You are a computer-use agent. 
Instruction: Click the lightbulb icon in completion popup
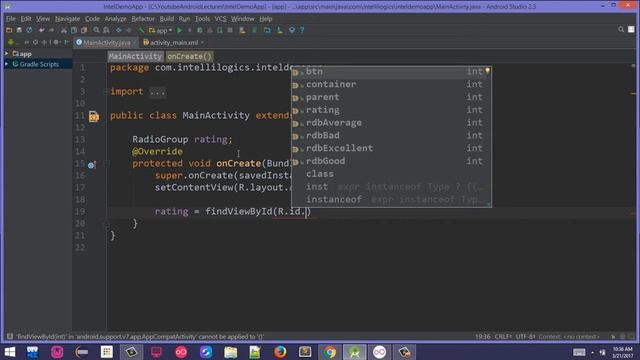487,71
